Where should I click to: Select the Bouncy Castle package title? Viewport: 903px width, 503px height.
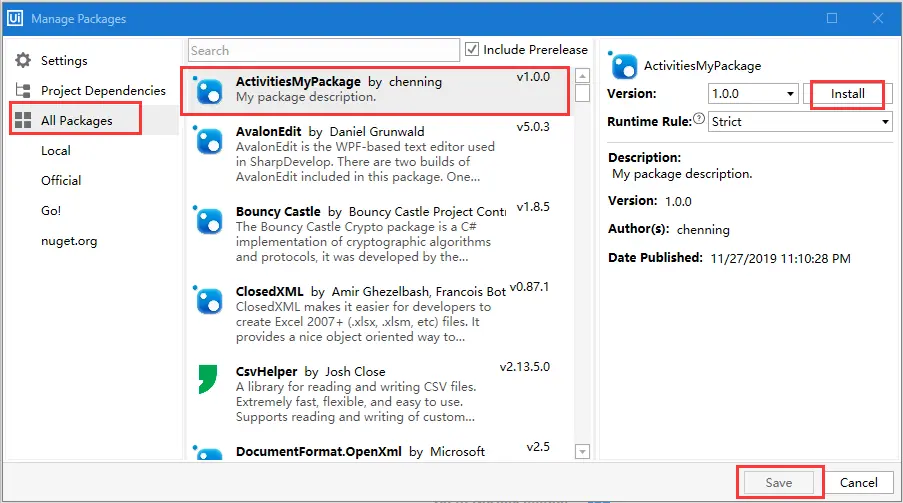(278, 211)
